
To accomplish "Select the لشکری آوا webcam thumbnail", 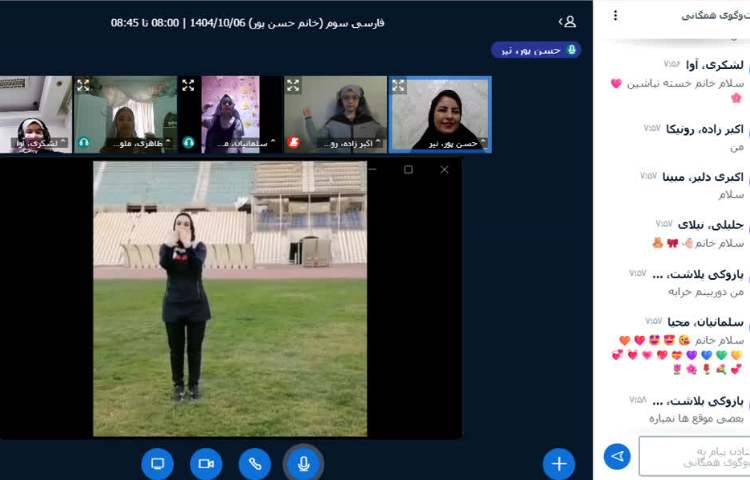I will pyautogui.click(x=35, y=114).
